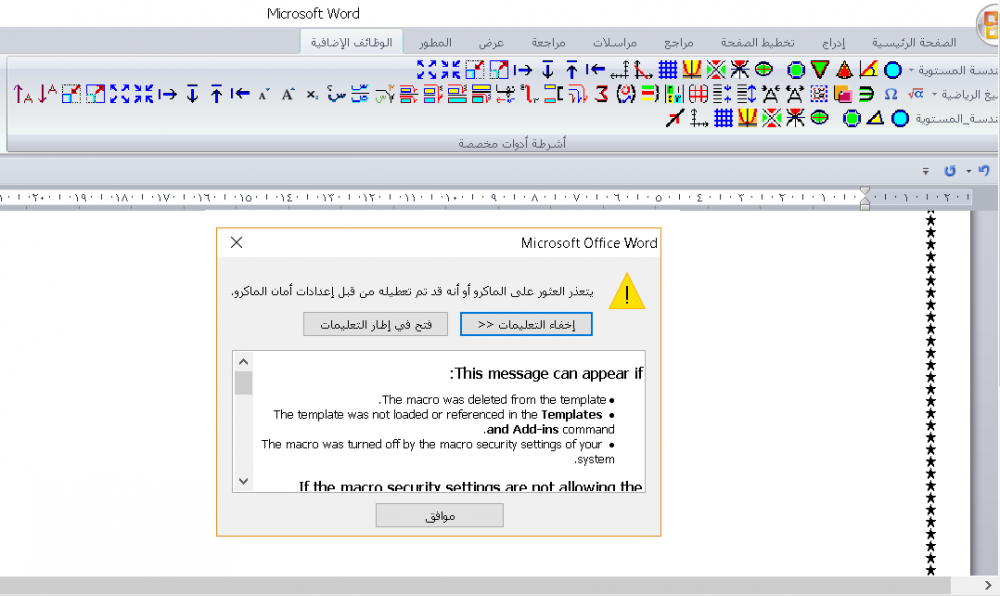Viewport: 1000px width, 596px height.
Task: Click the line spacing double-arrow icon
Action: (x=746, y=94)
